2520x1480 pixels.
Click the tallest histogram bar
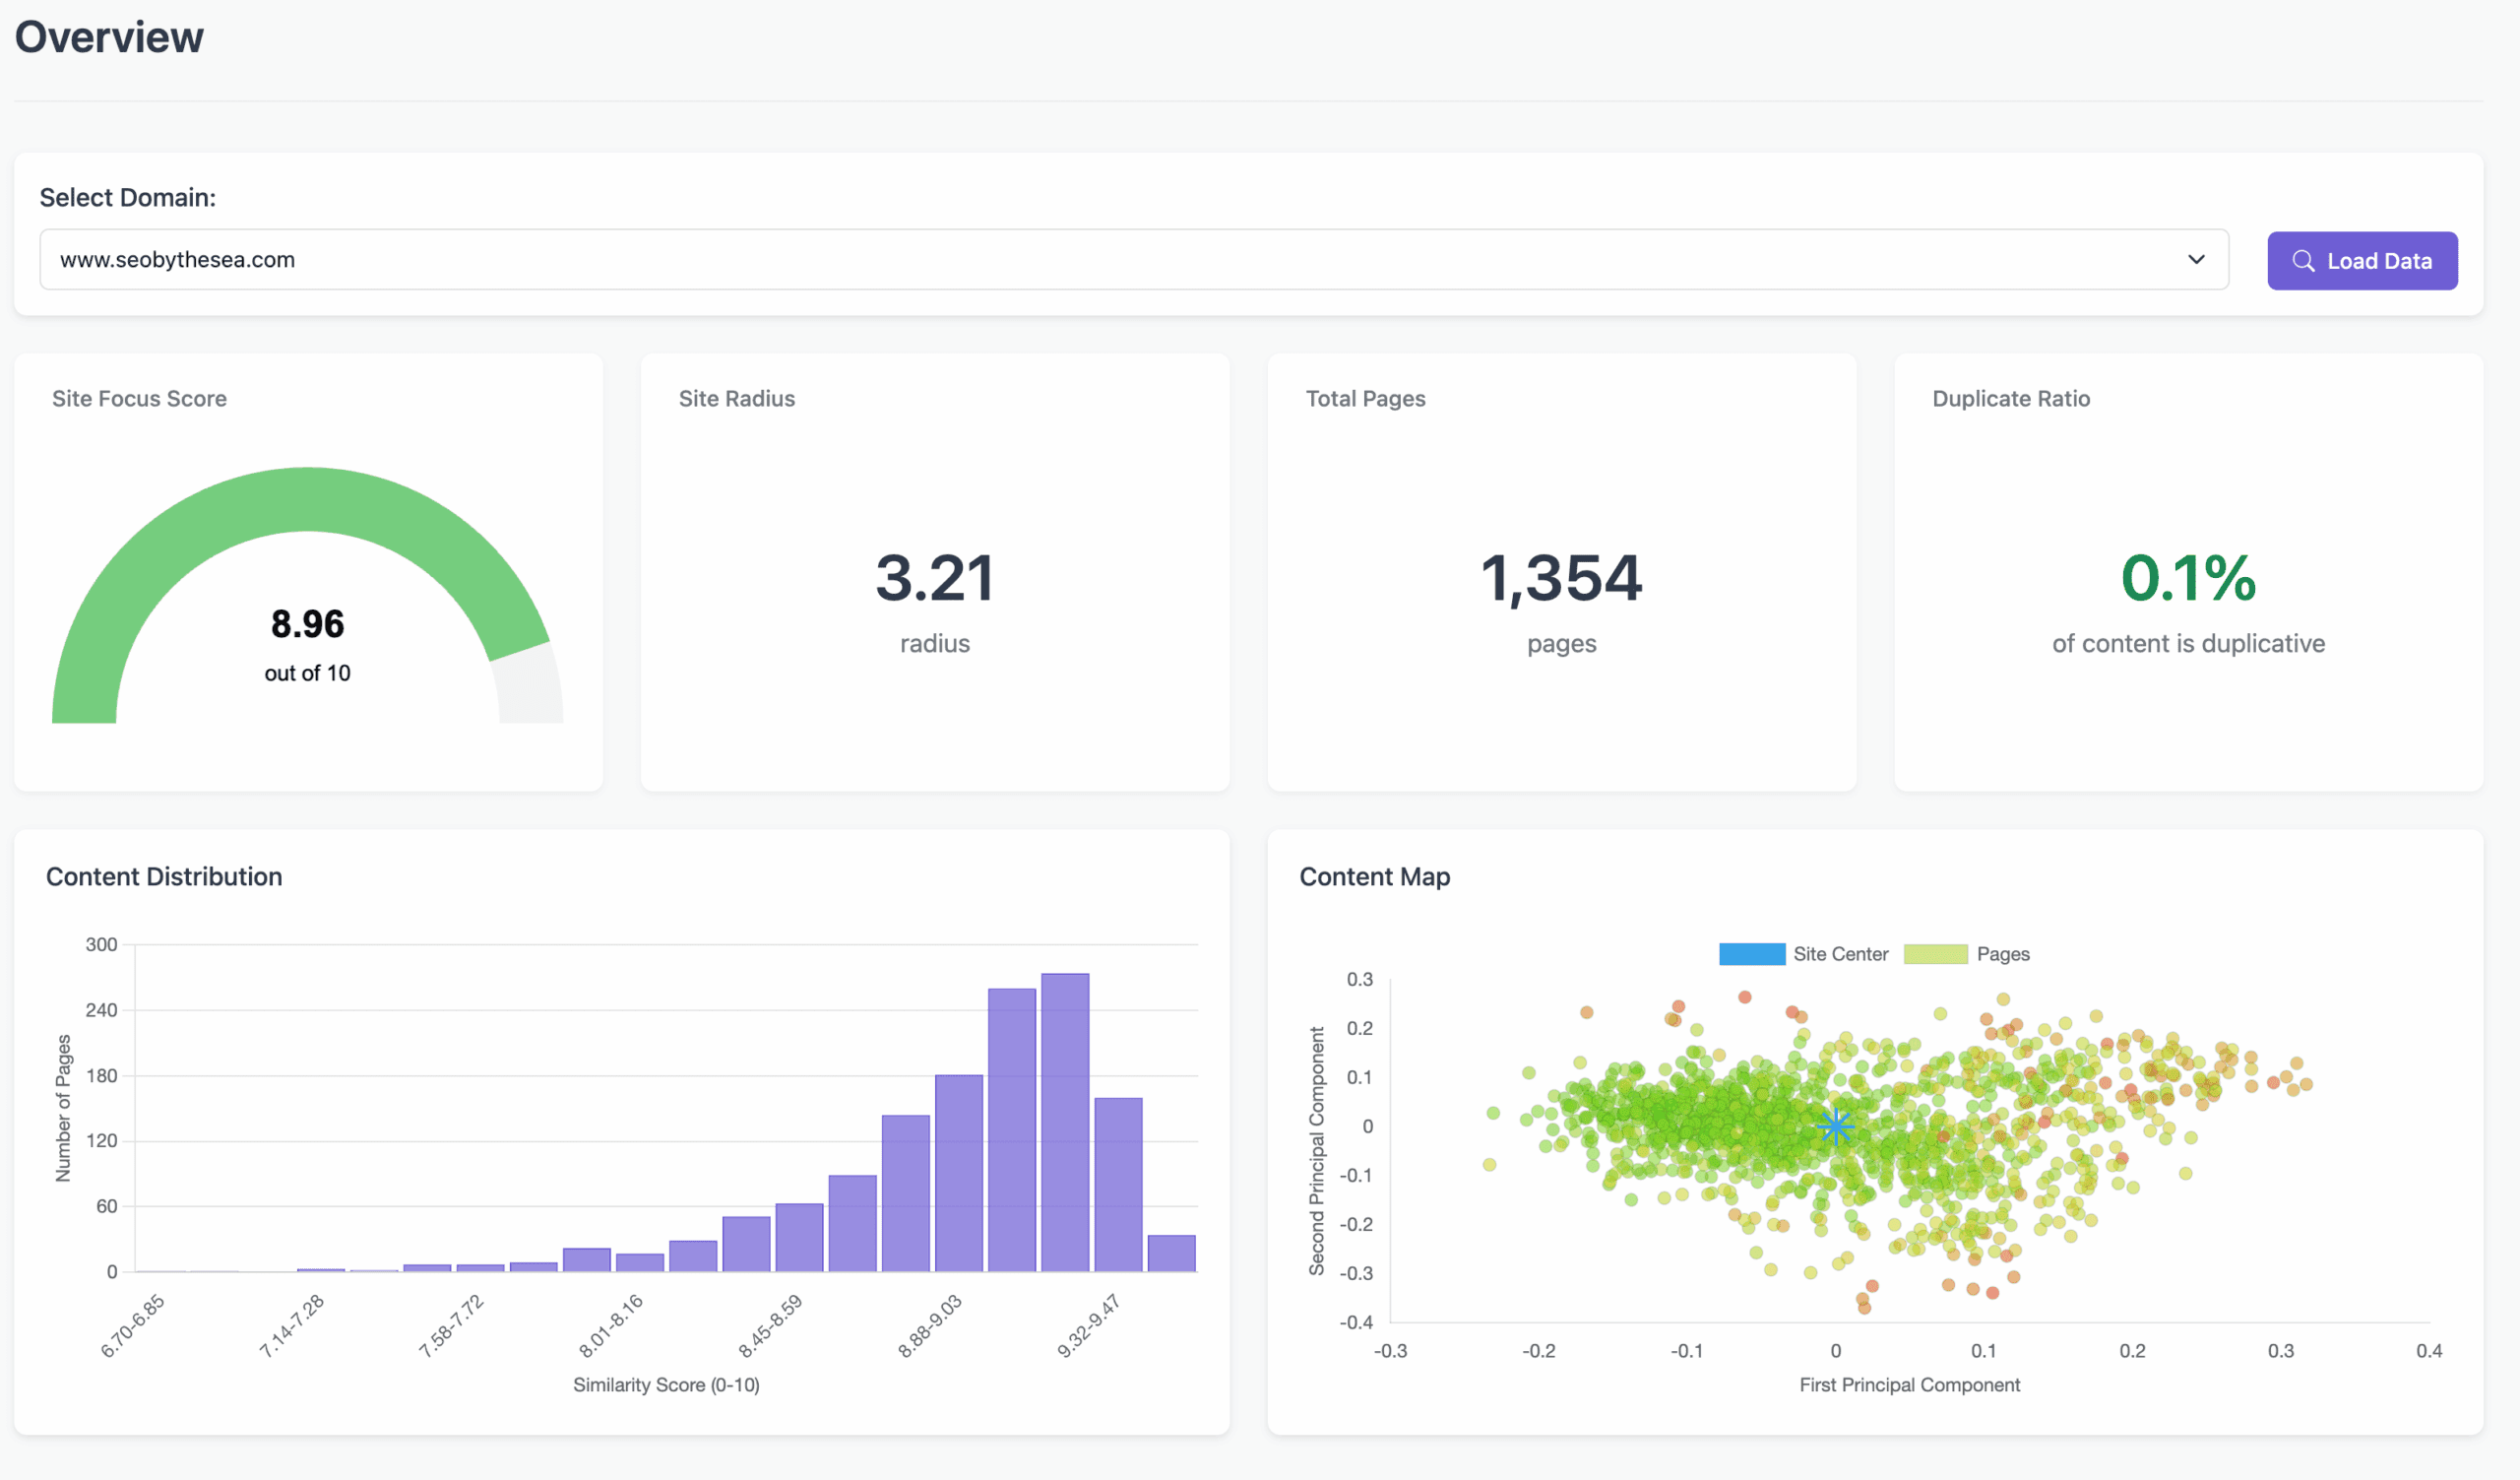(1064, 1120)
